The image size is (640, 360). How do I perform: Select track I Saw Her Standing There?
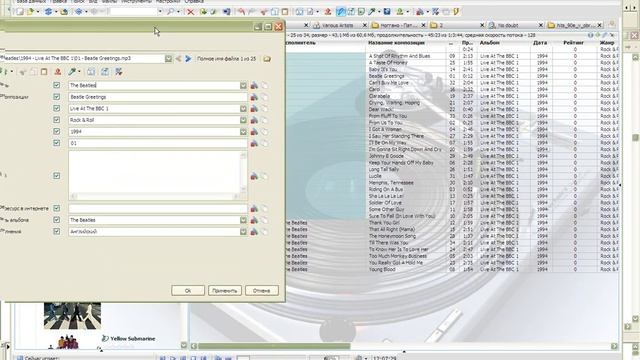(x=396, y=136)
